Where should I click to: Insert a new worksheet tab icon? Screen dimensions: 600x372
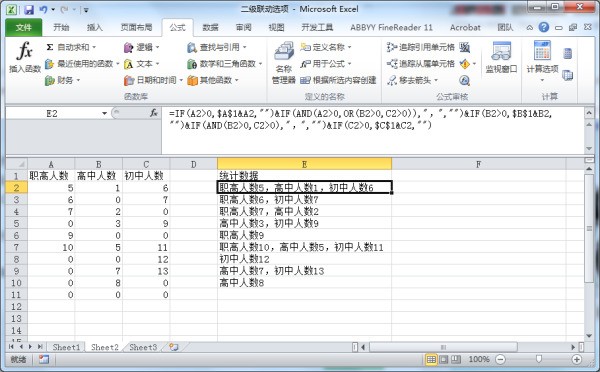(174, 347)
